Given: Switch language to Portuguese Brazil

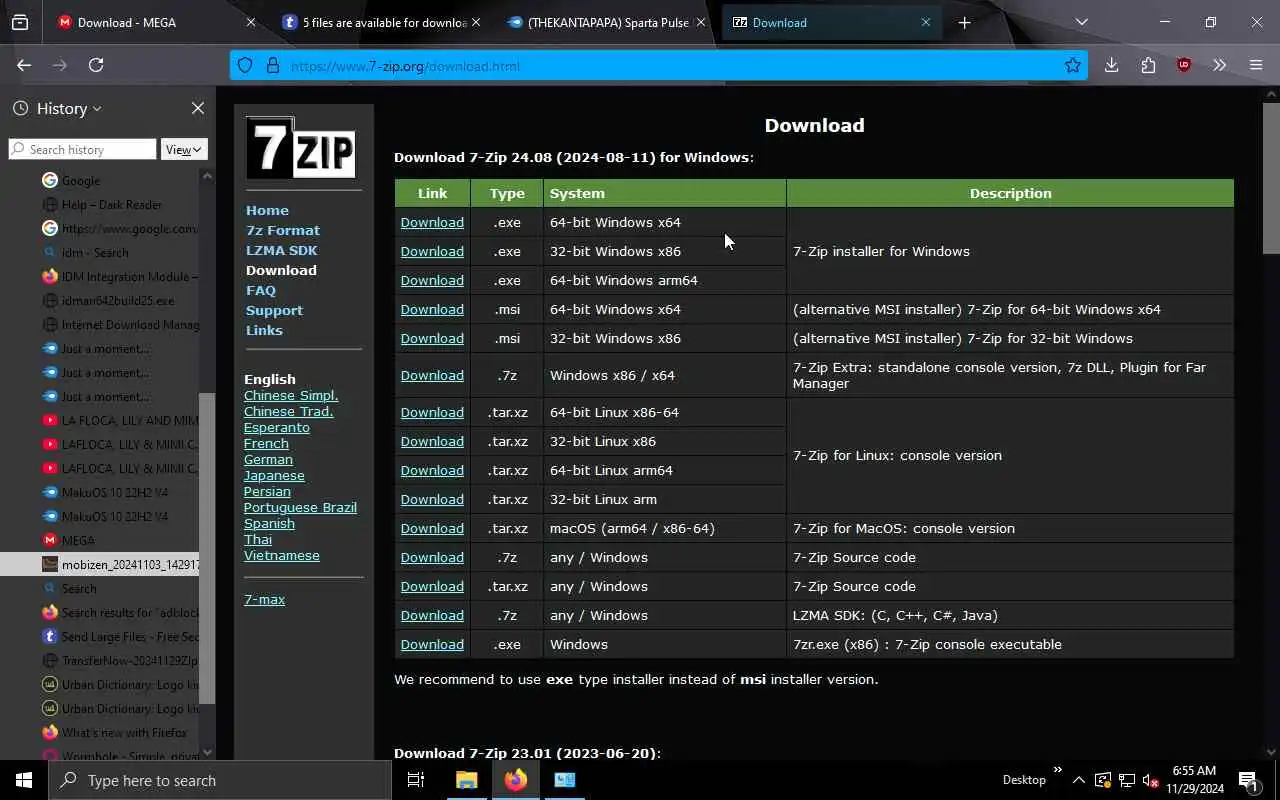Looking at the screenshot, I should pos(300,507).
